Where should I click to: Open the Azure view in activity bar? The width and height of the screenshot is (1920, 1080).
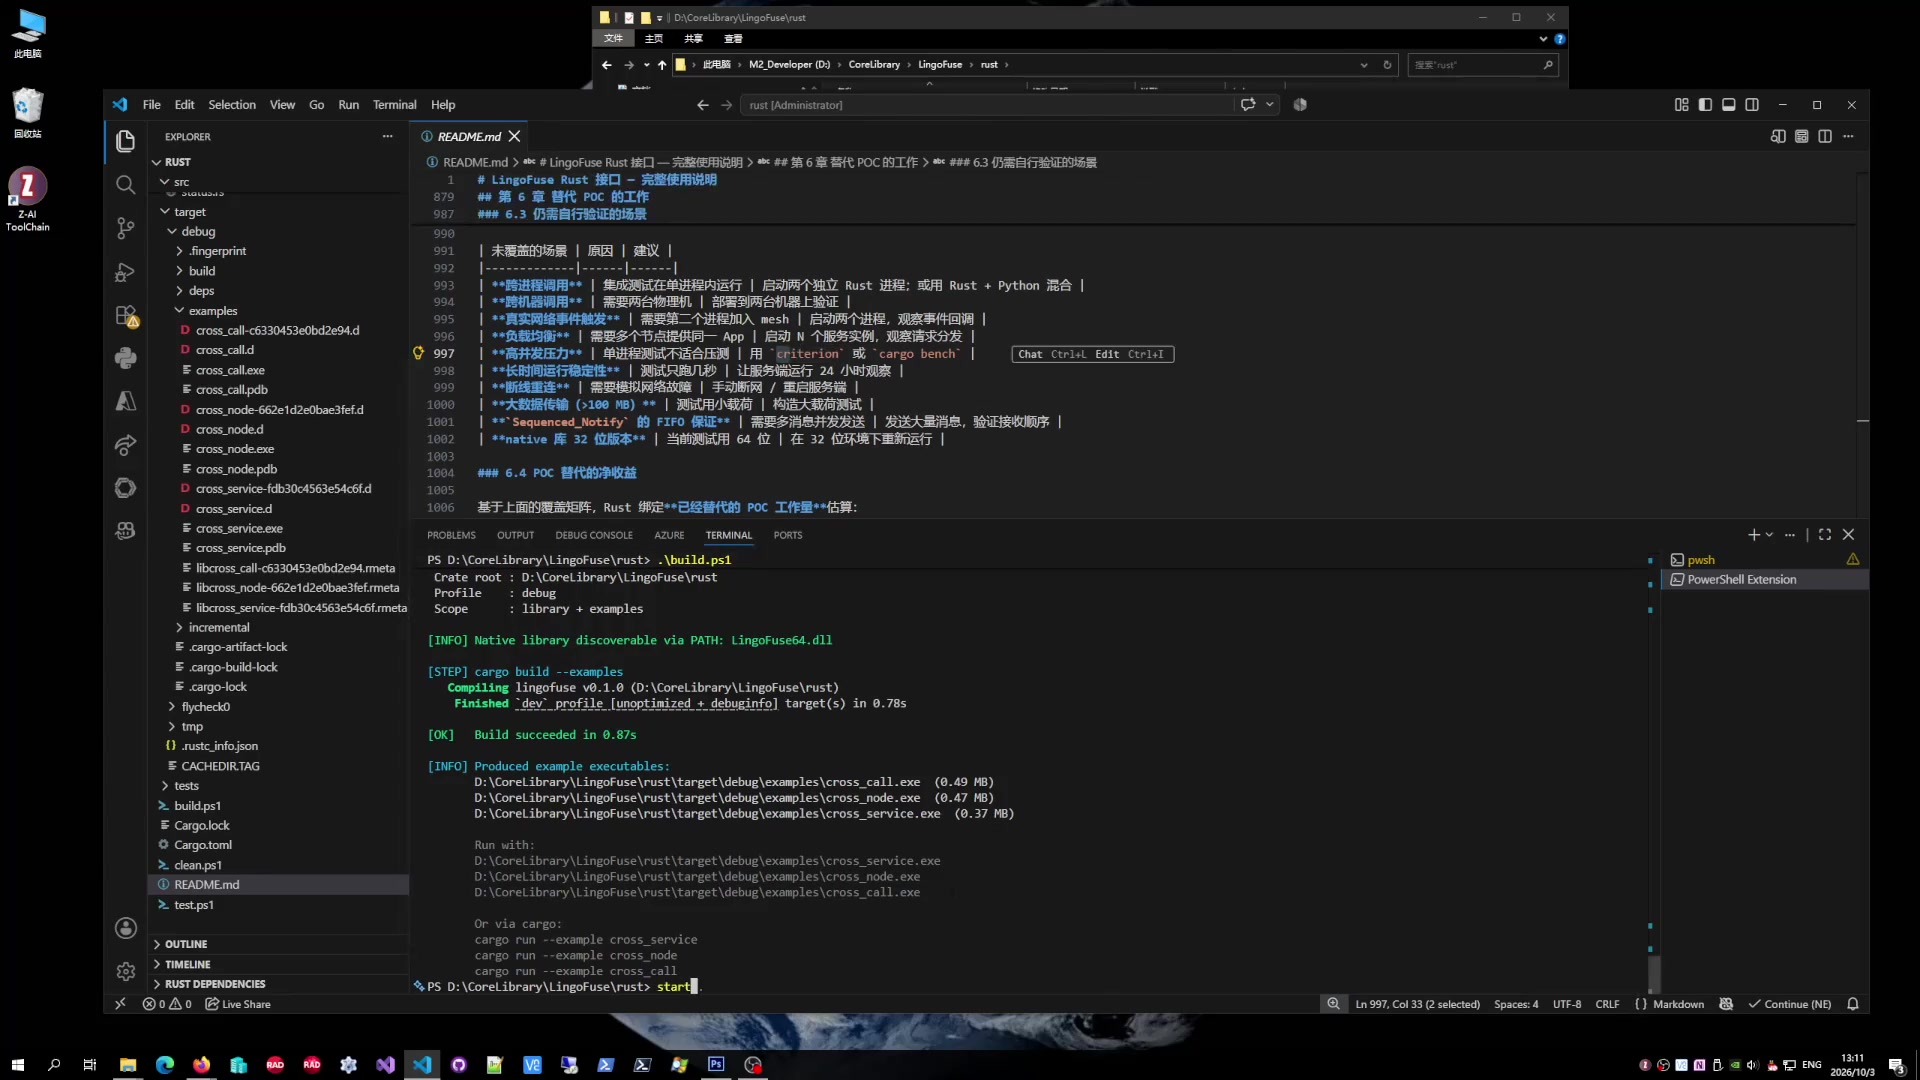(x=125, y=401)
